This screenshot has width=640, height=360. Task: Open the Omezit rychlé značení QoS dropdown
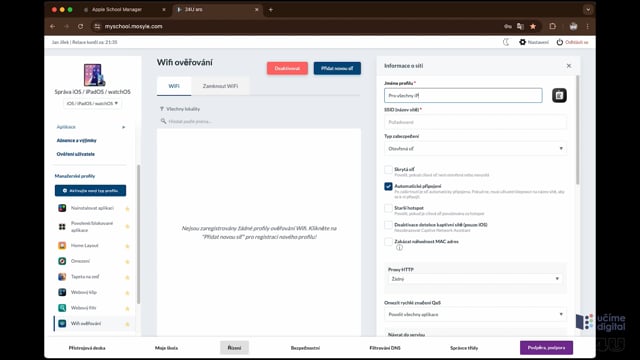(475, 314)
